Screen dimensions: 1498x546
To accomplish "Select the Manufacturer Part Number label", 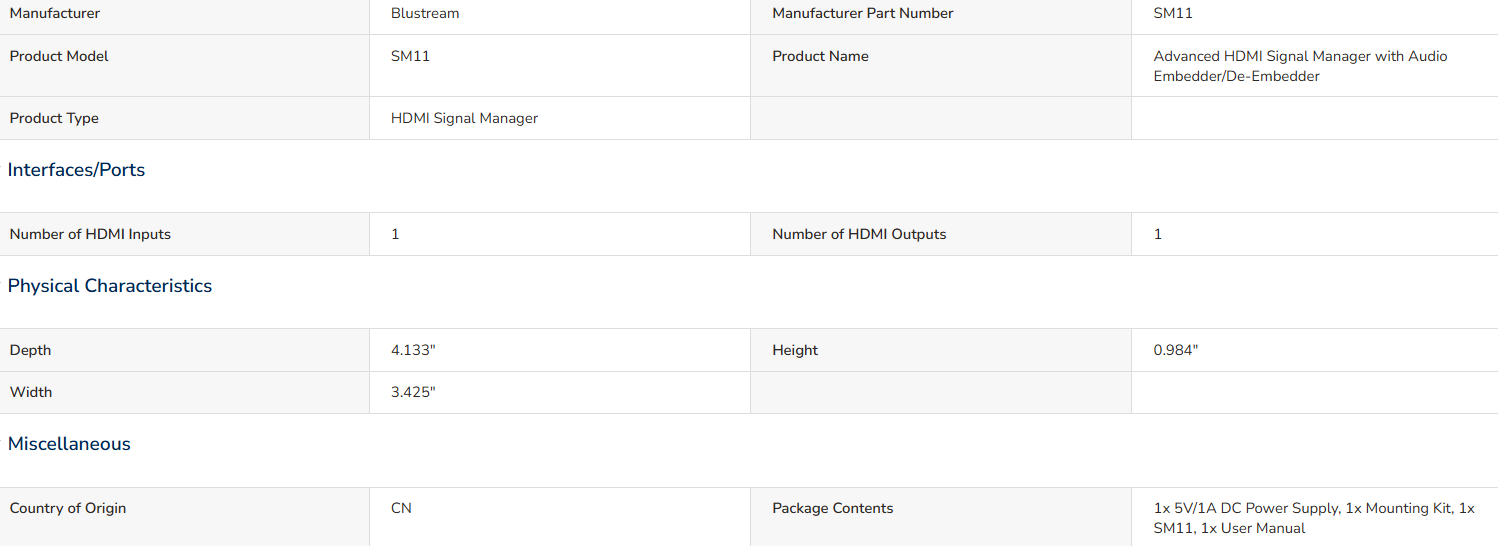I will [863, 13].
